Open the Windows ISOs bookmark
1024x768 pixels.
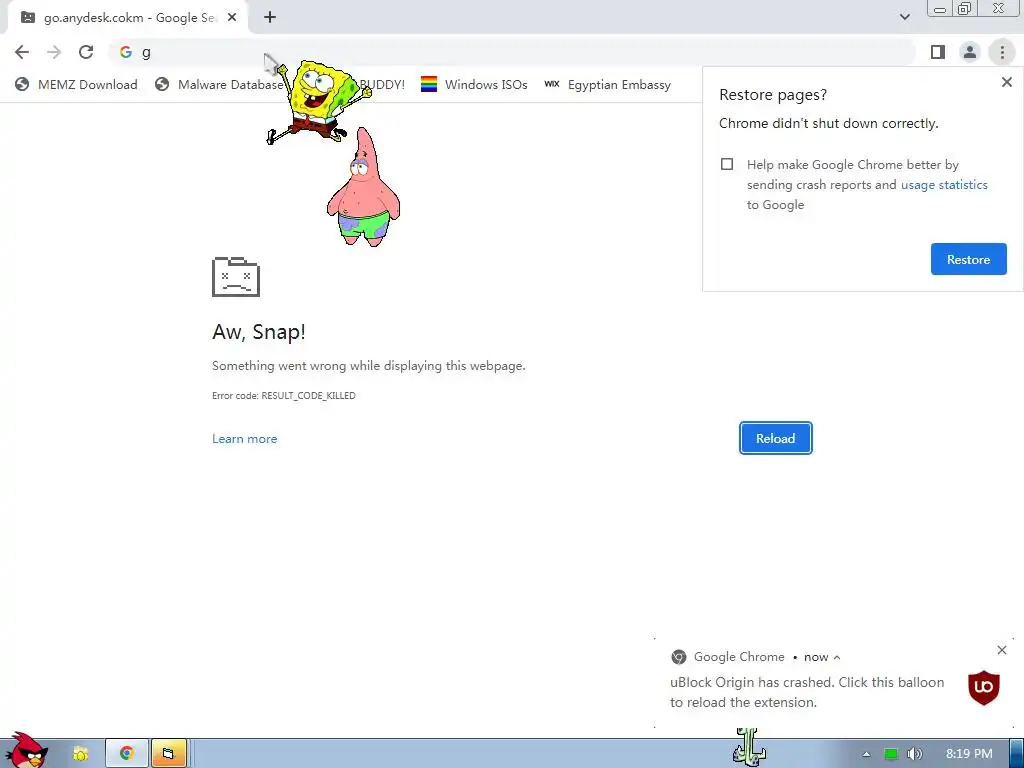(474, 84)
